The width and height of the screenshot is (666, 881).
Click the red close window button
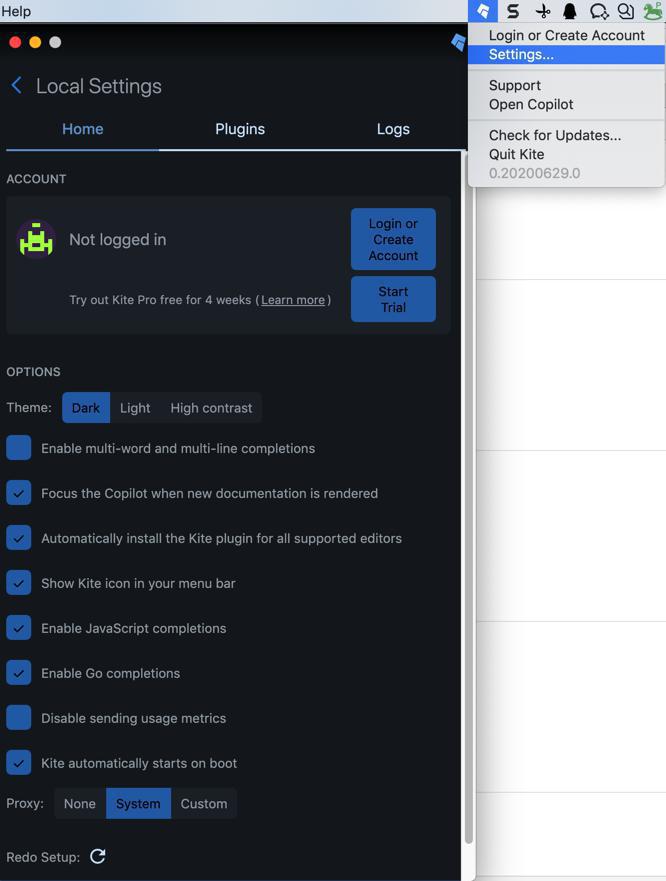coord(15,42)
